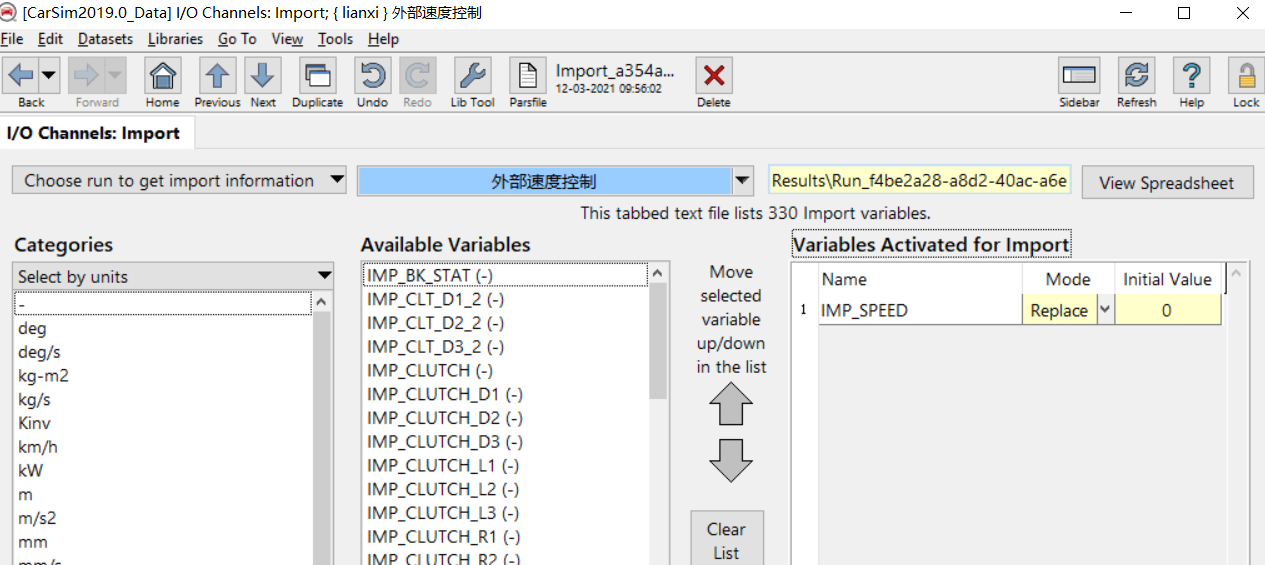
Task: Duplicate the current dataset
Action: pyautogui.click(x=317, y=75)
